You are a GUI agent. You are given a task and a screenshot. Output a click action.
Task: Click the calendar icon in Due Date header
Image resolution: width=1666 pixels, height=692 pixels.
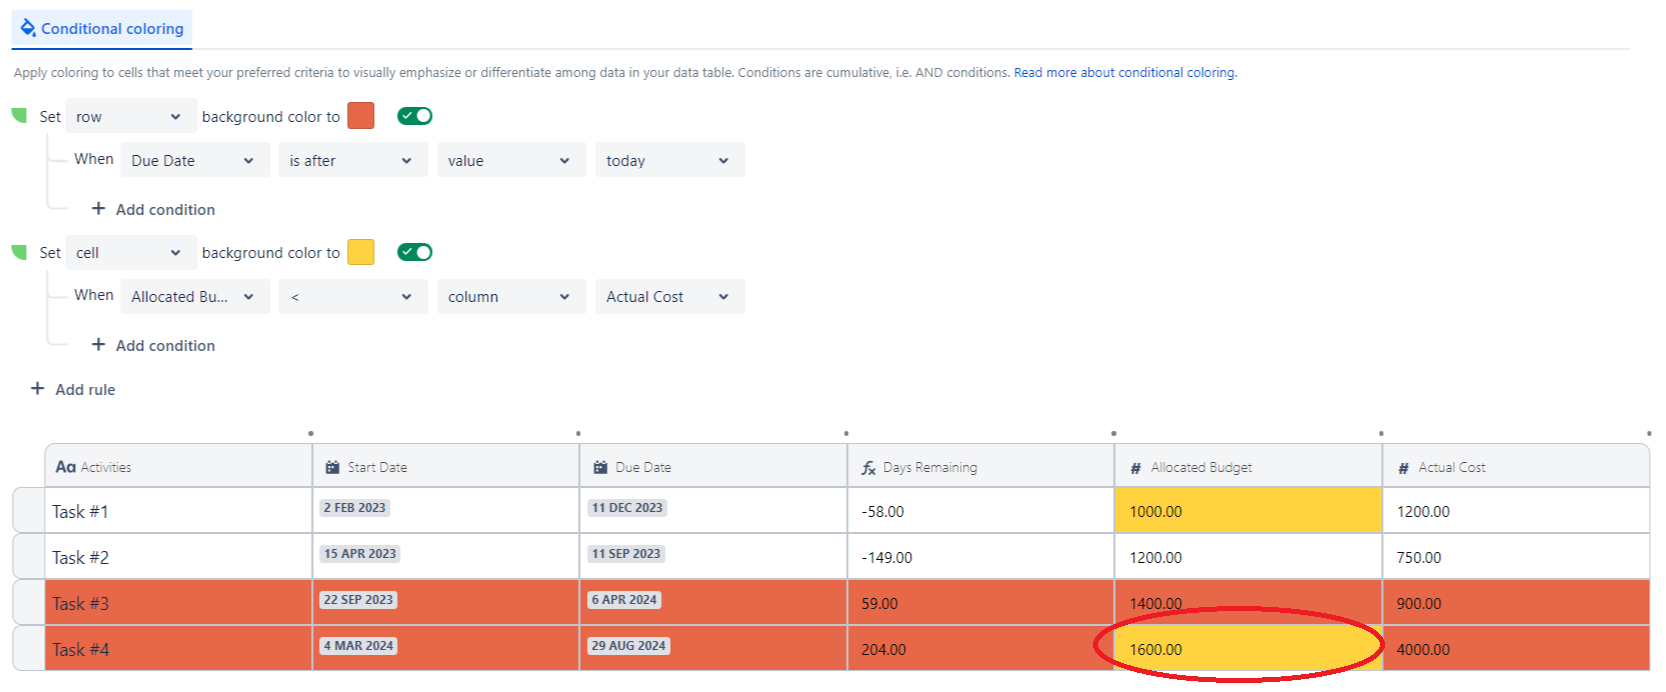pos(600,467)
